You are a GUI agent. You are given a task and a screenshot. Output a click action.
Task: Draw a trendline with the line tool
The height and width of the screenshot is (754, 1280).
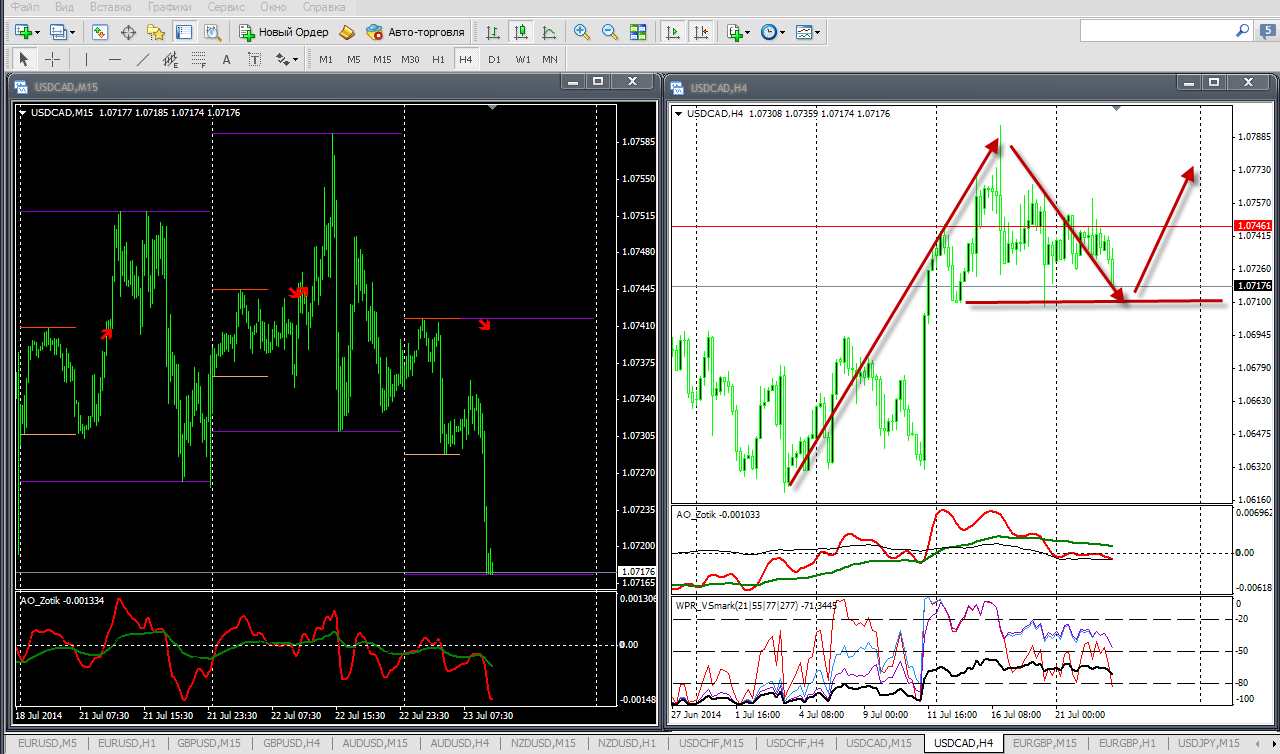143,59
